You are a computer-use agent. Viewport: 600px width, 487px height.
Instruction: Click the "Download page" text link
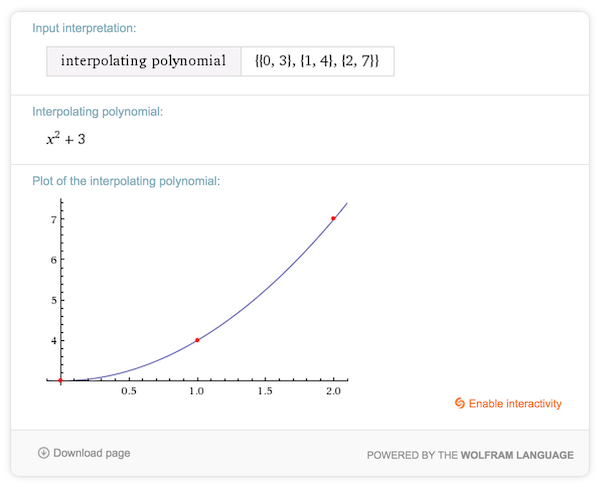[91, 453]
